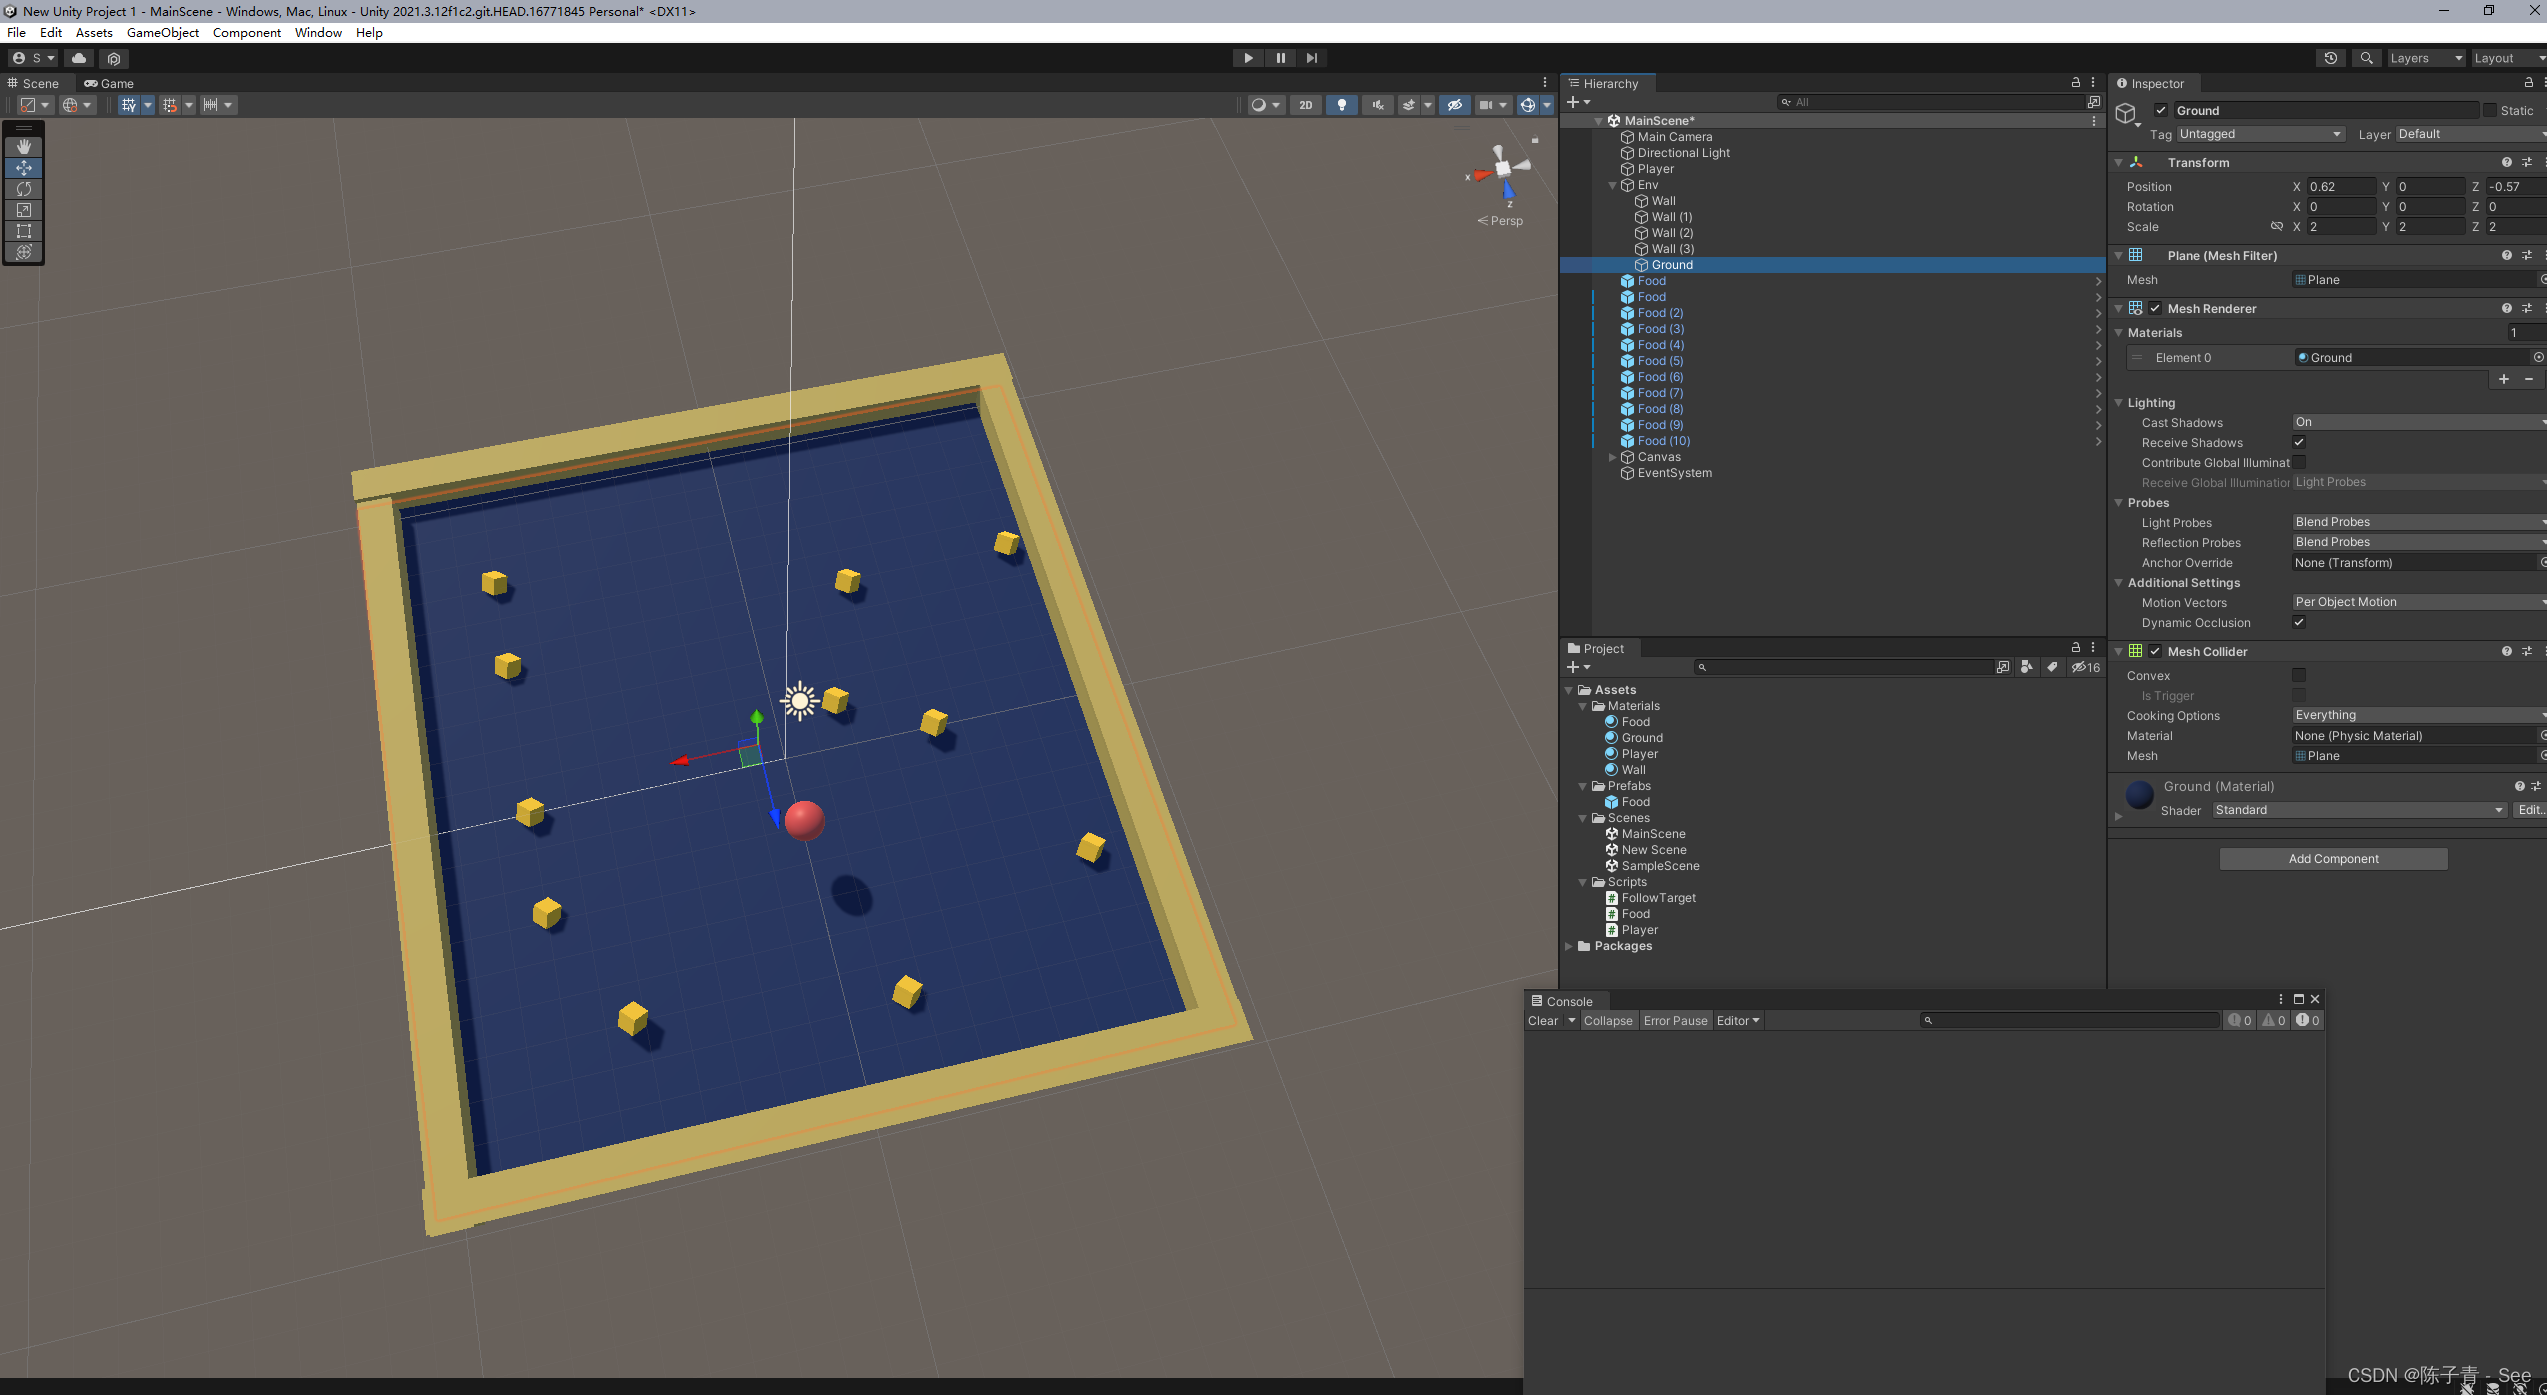Screen dimensions: 2547x1395
Task: Toggle scene lighting lightbulb icon
Action: coord(1341,105)
